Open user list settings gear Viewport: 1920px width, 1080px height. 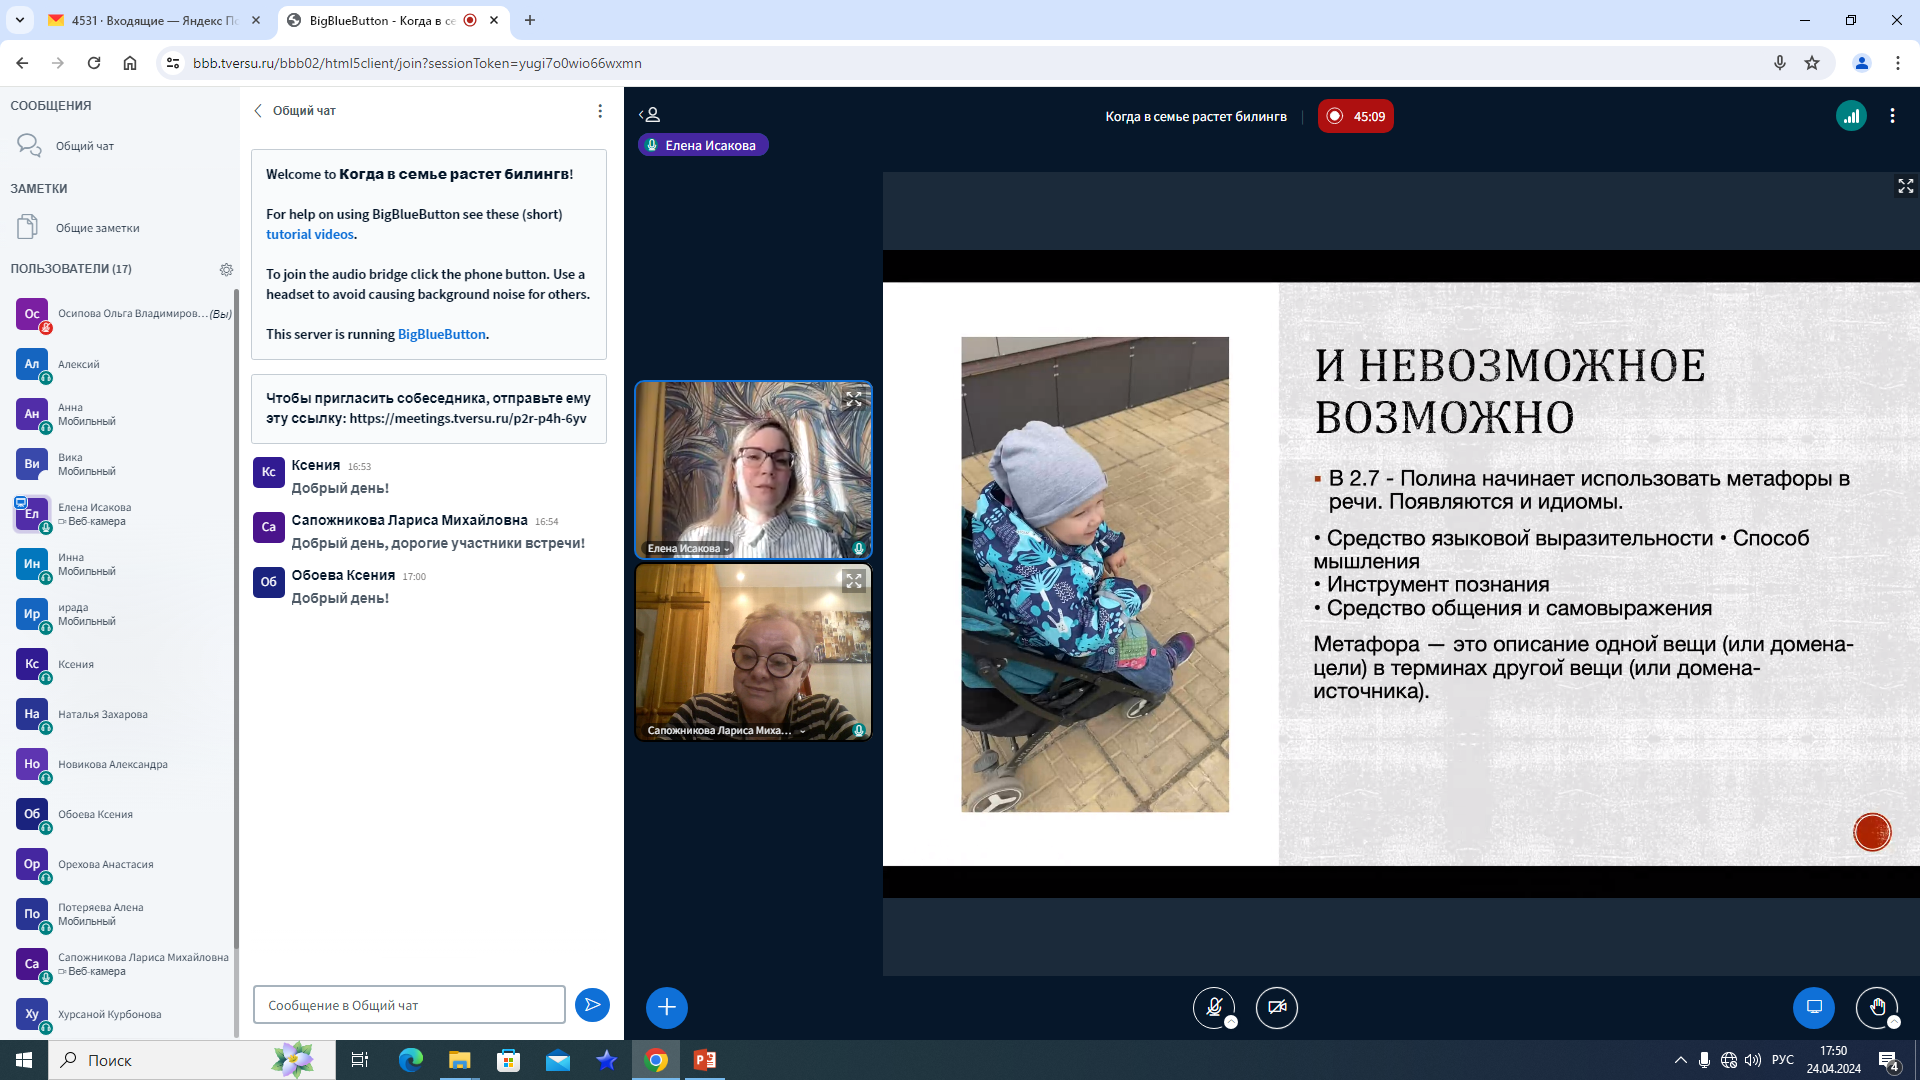(226, 269)
